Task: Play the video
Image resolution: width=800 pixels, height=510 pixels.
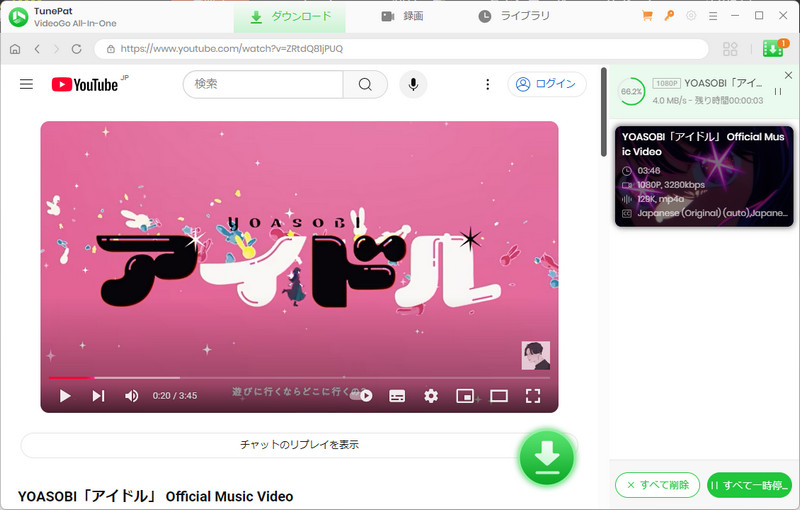Action: click(65, 396)
